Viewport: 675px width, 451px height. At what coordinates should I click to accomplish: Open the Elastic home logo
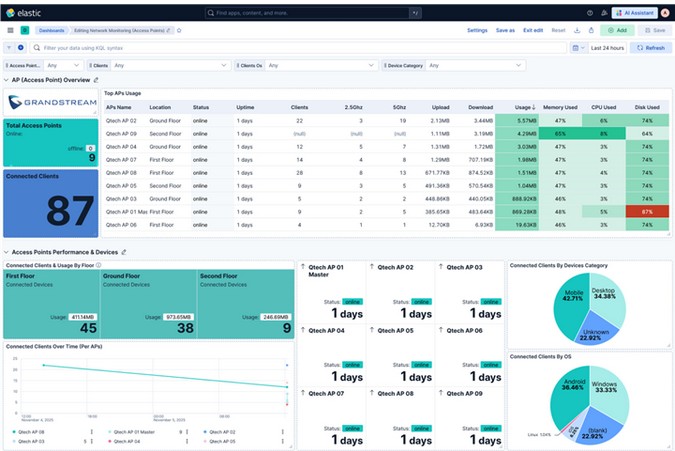(x=24, y=13)
